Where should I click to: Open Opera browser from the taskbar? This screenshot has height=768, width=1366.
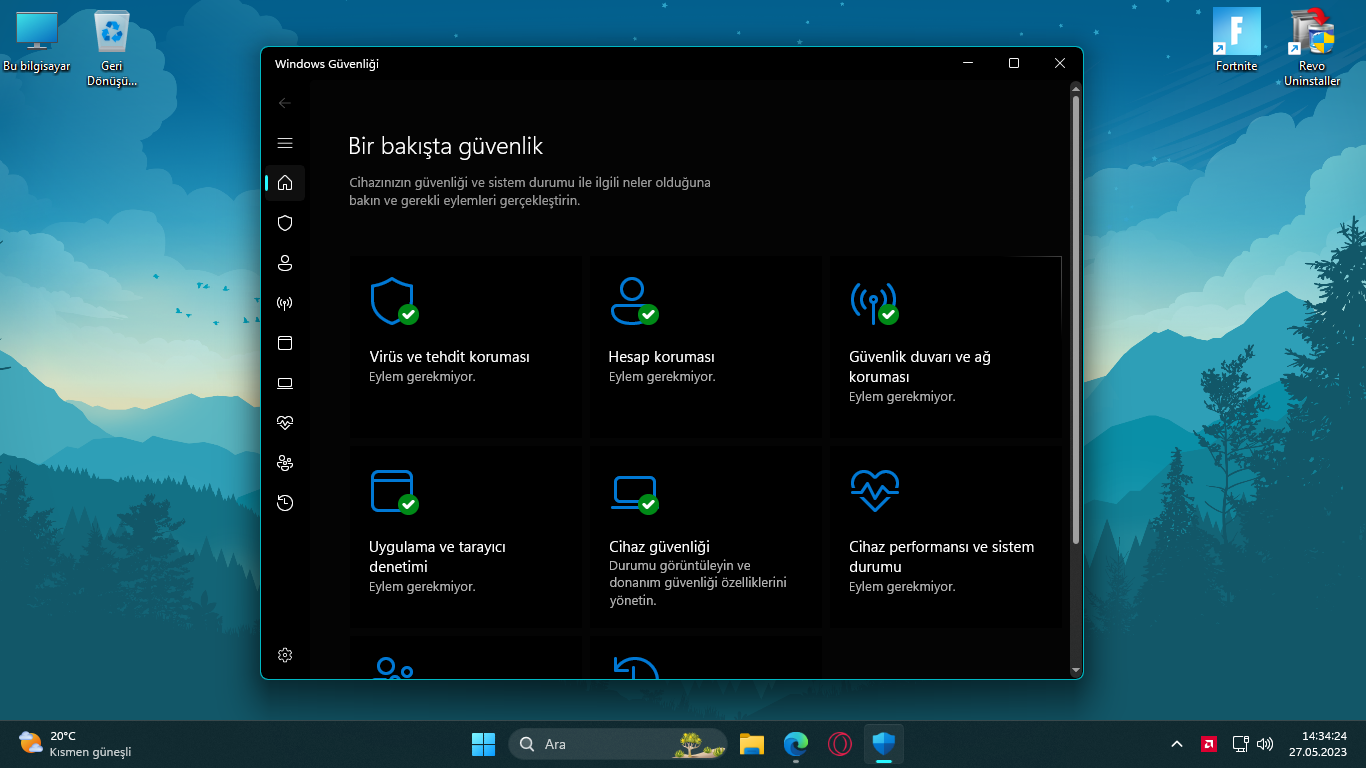(x=840, y=744)
